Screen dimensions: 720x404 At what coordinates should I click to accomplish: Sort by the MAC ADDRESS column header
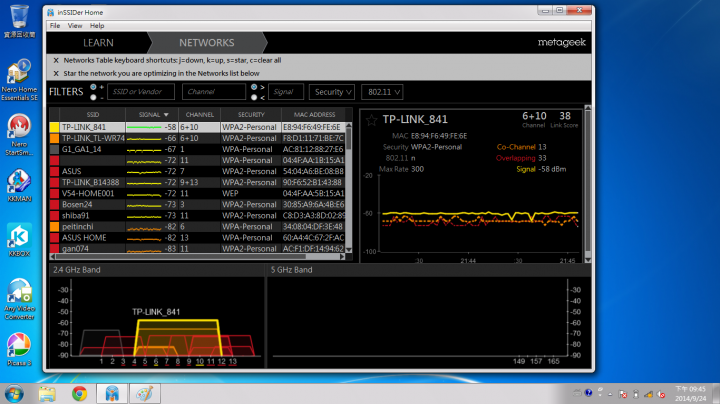pos(315,115)
